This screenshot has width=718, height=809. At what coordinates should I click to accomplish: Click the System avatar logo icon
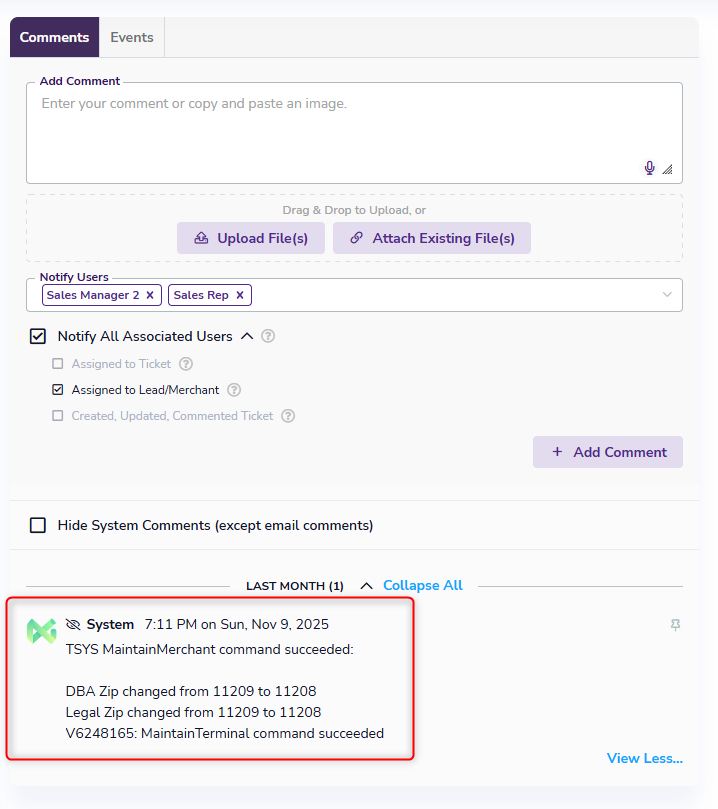(42, 631)
